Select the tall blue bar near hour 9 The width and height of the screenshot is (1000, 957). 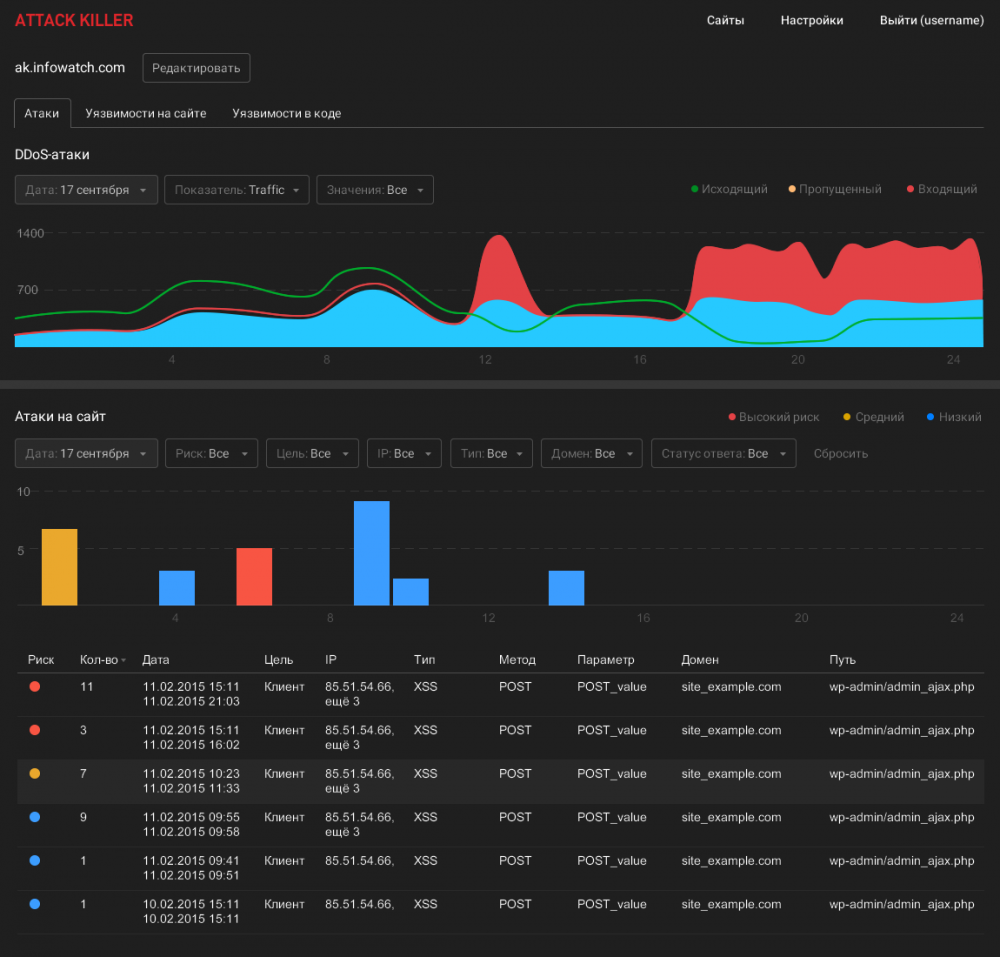point(371,553)
